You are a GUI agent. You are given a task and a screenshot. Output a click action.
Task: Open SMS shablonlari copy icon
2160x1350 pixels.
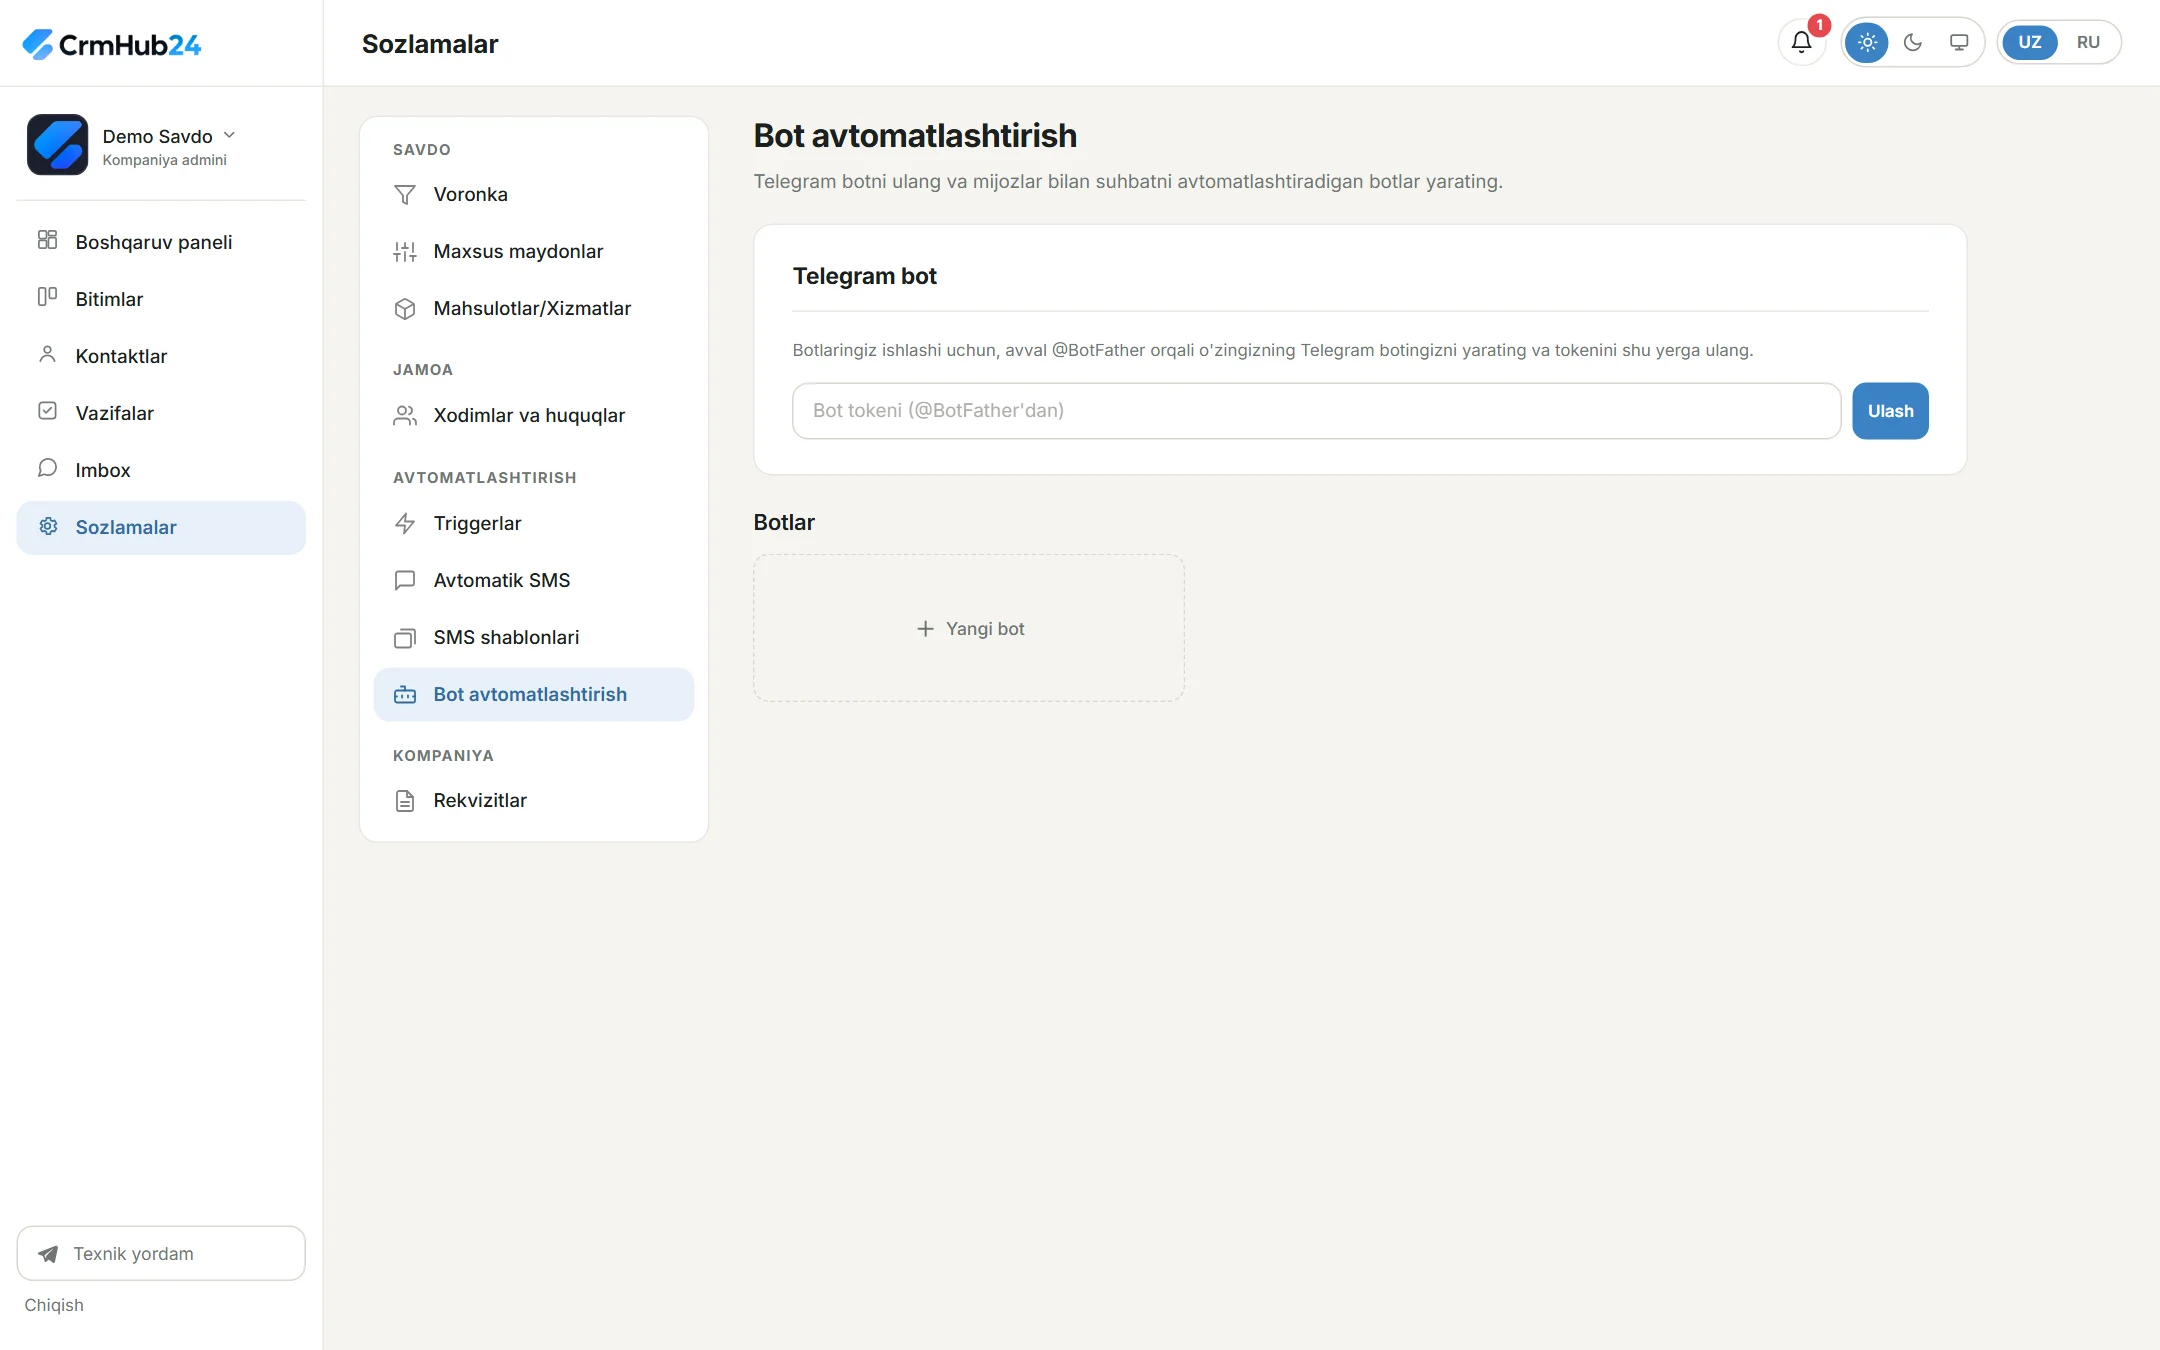405,638
